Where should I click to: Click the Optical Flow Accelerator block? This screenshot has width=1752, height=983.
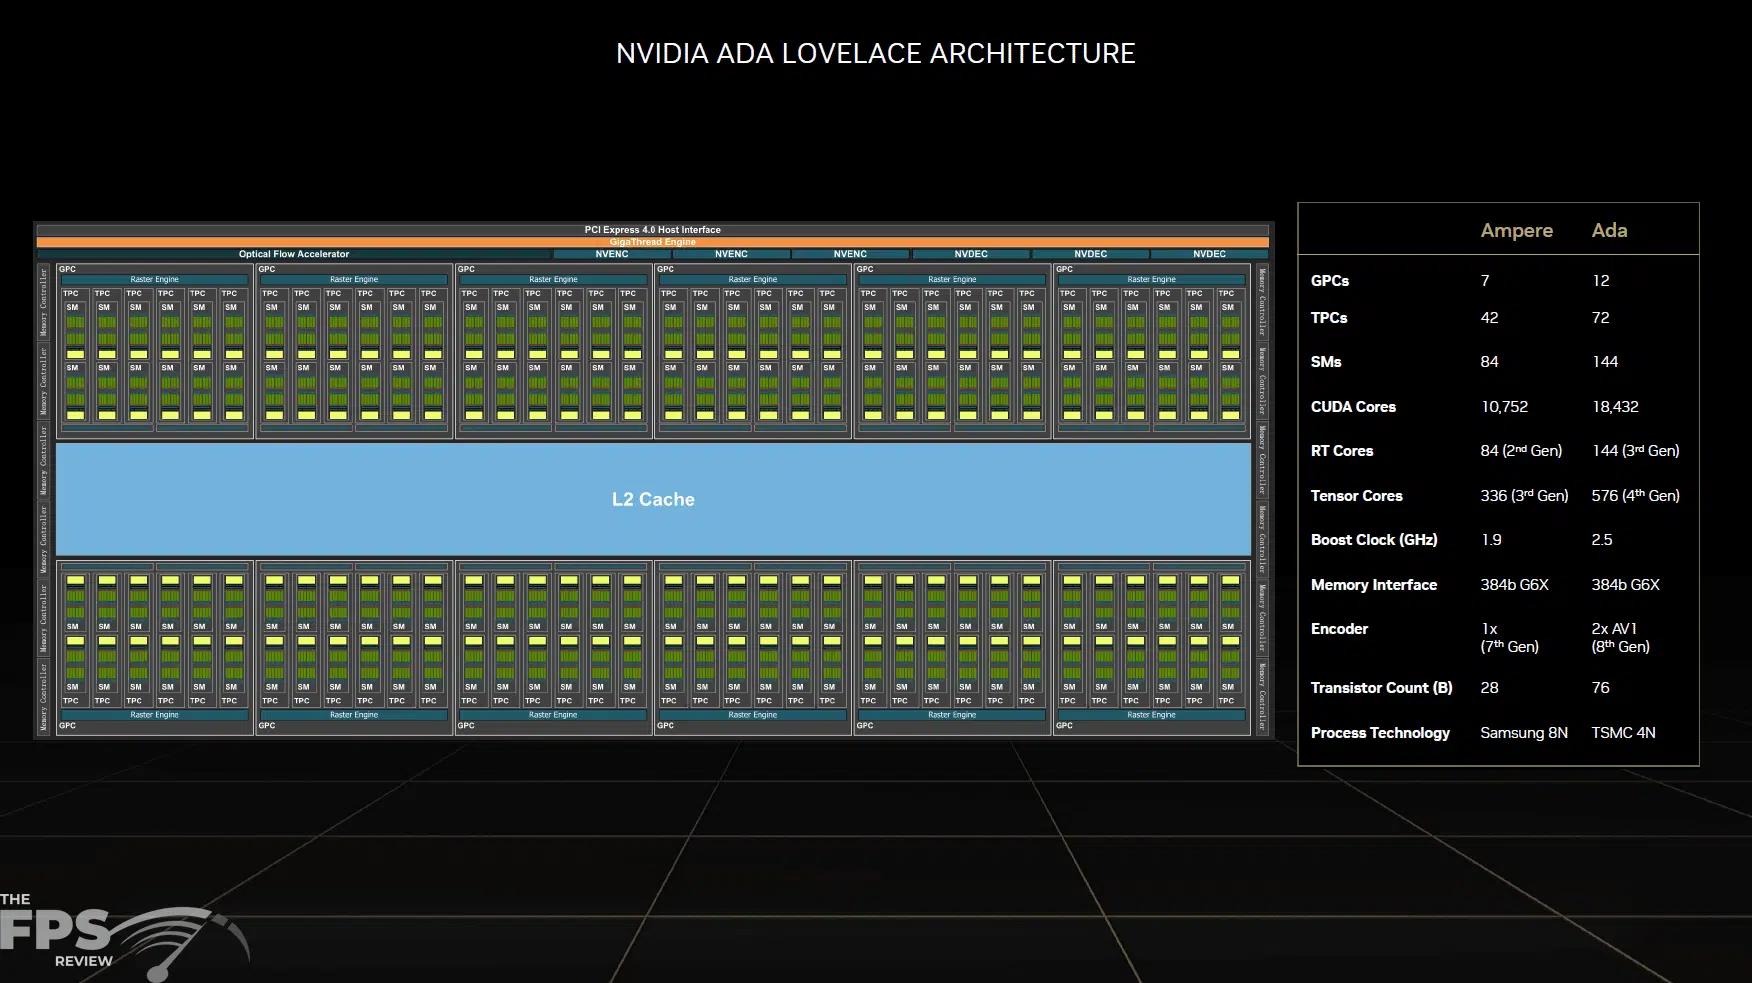[294, 254]
